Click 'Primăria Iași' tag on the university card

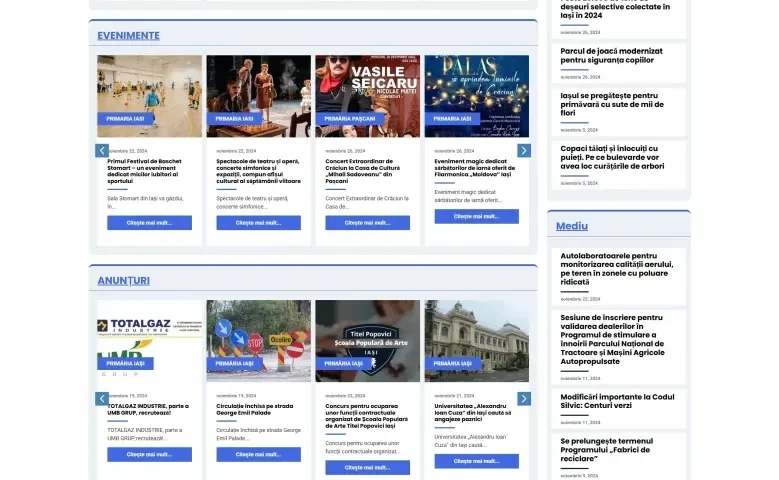[x=453, y=364]
